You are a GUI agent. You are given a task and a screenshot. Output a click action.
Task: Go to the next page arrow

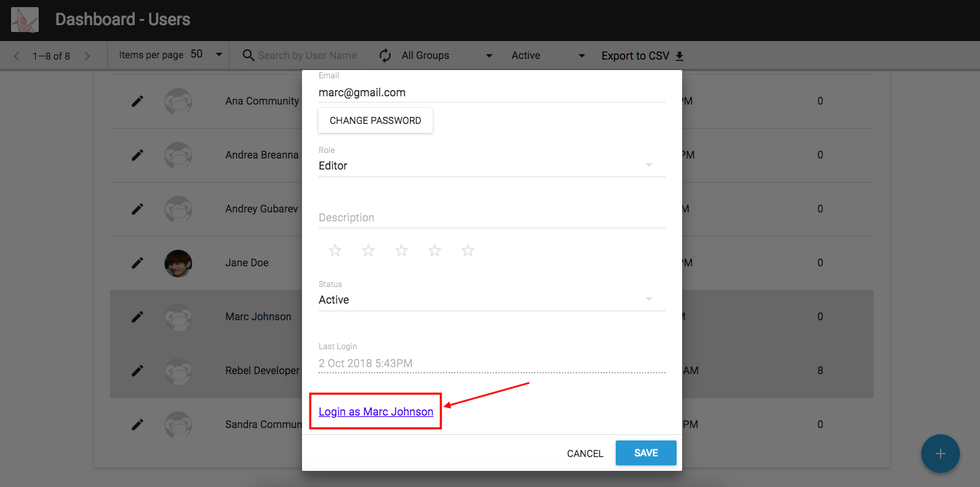click(87, 56)
